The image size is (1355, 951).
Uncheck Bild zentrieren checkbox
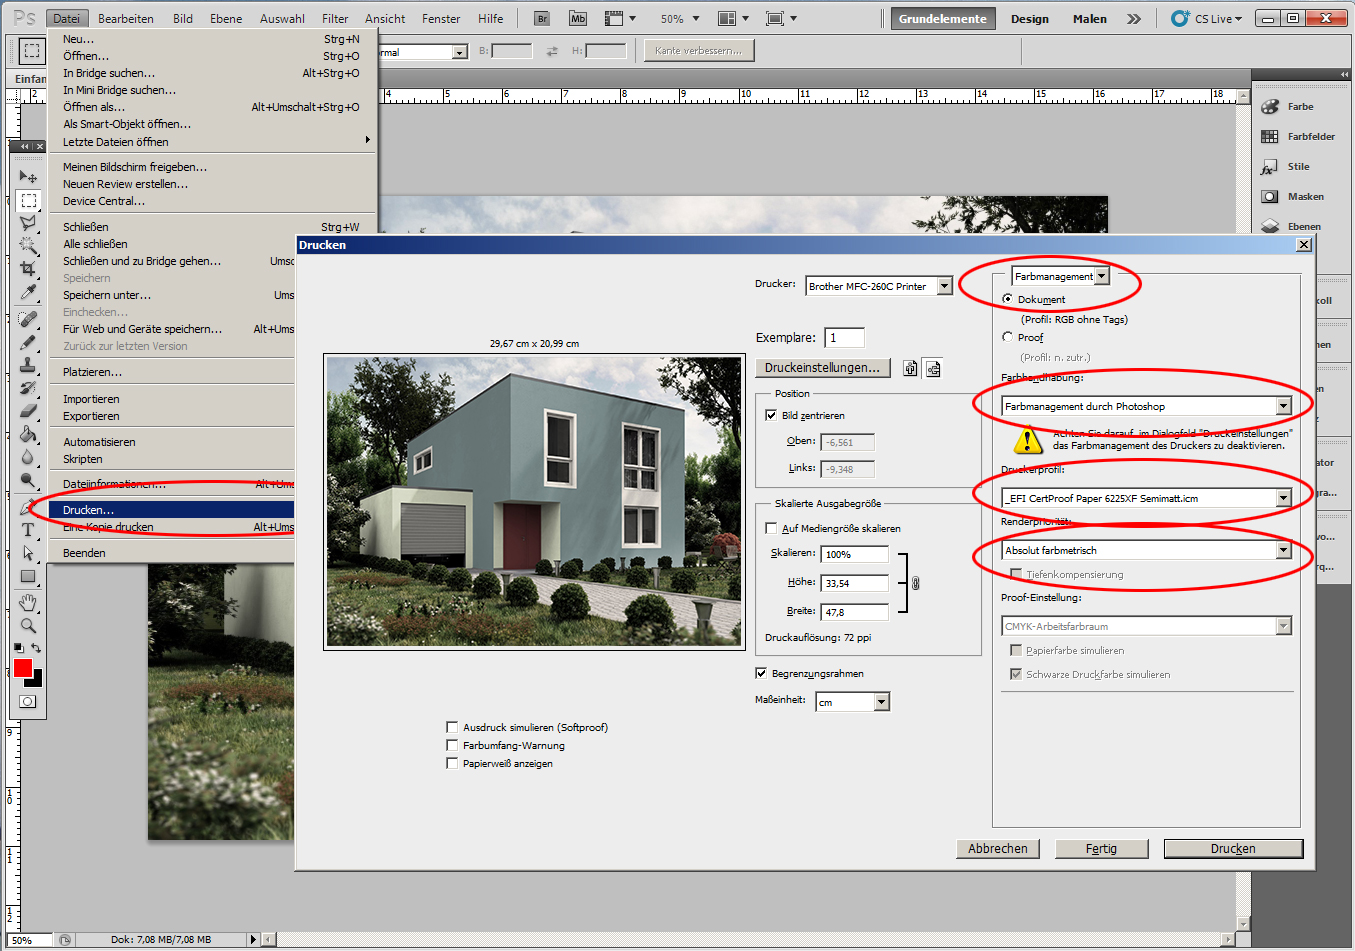771,415
